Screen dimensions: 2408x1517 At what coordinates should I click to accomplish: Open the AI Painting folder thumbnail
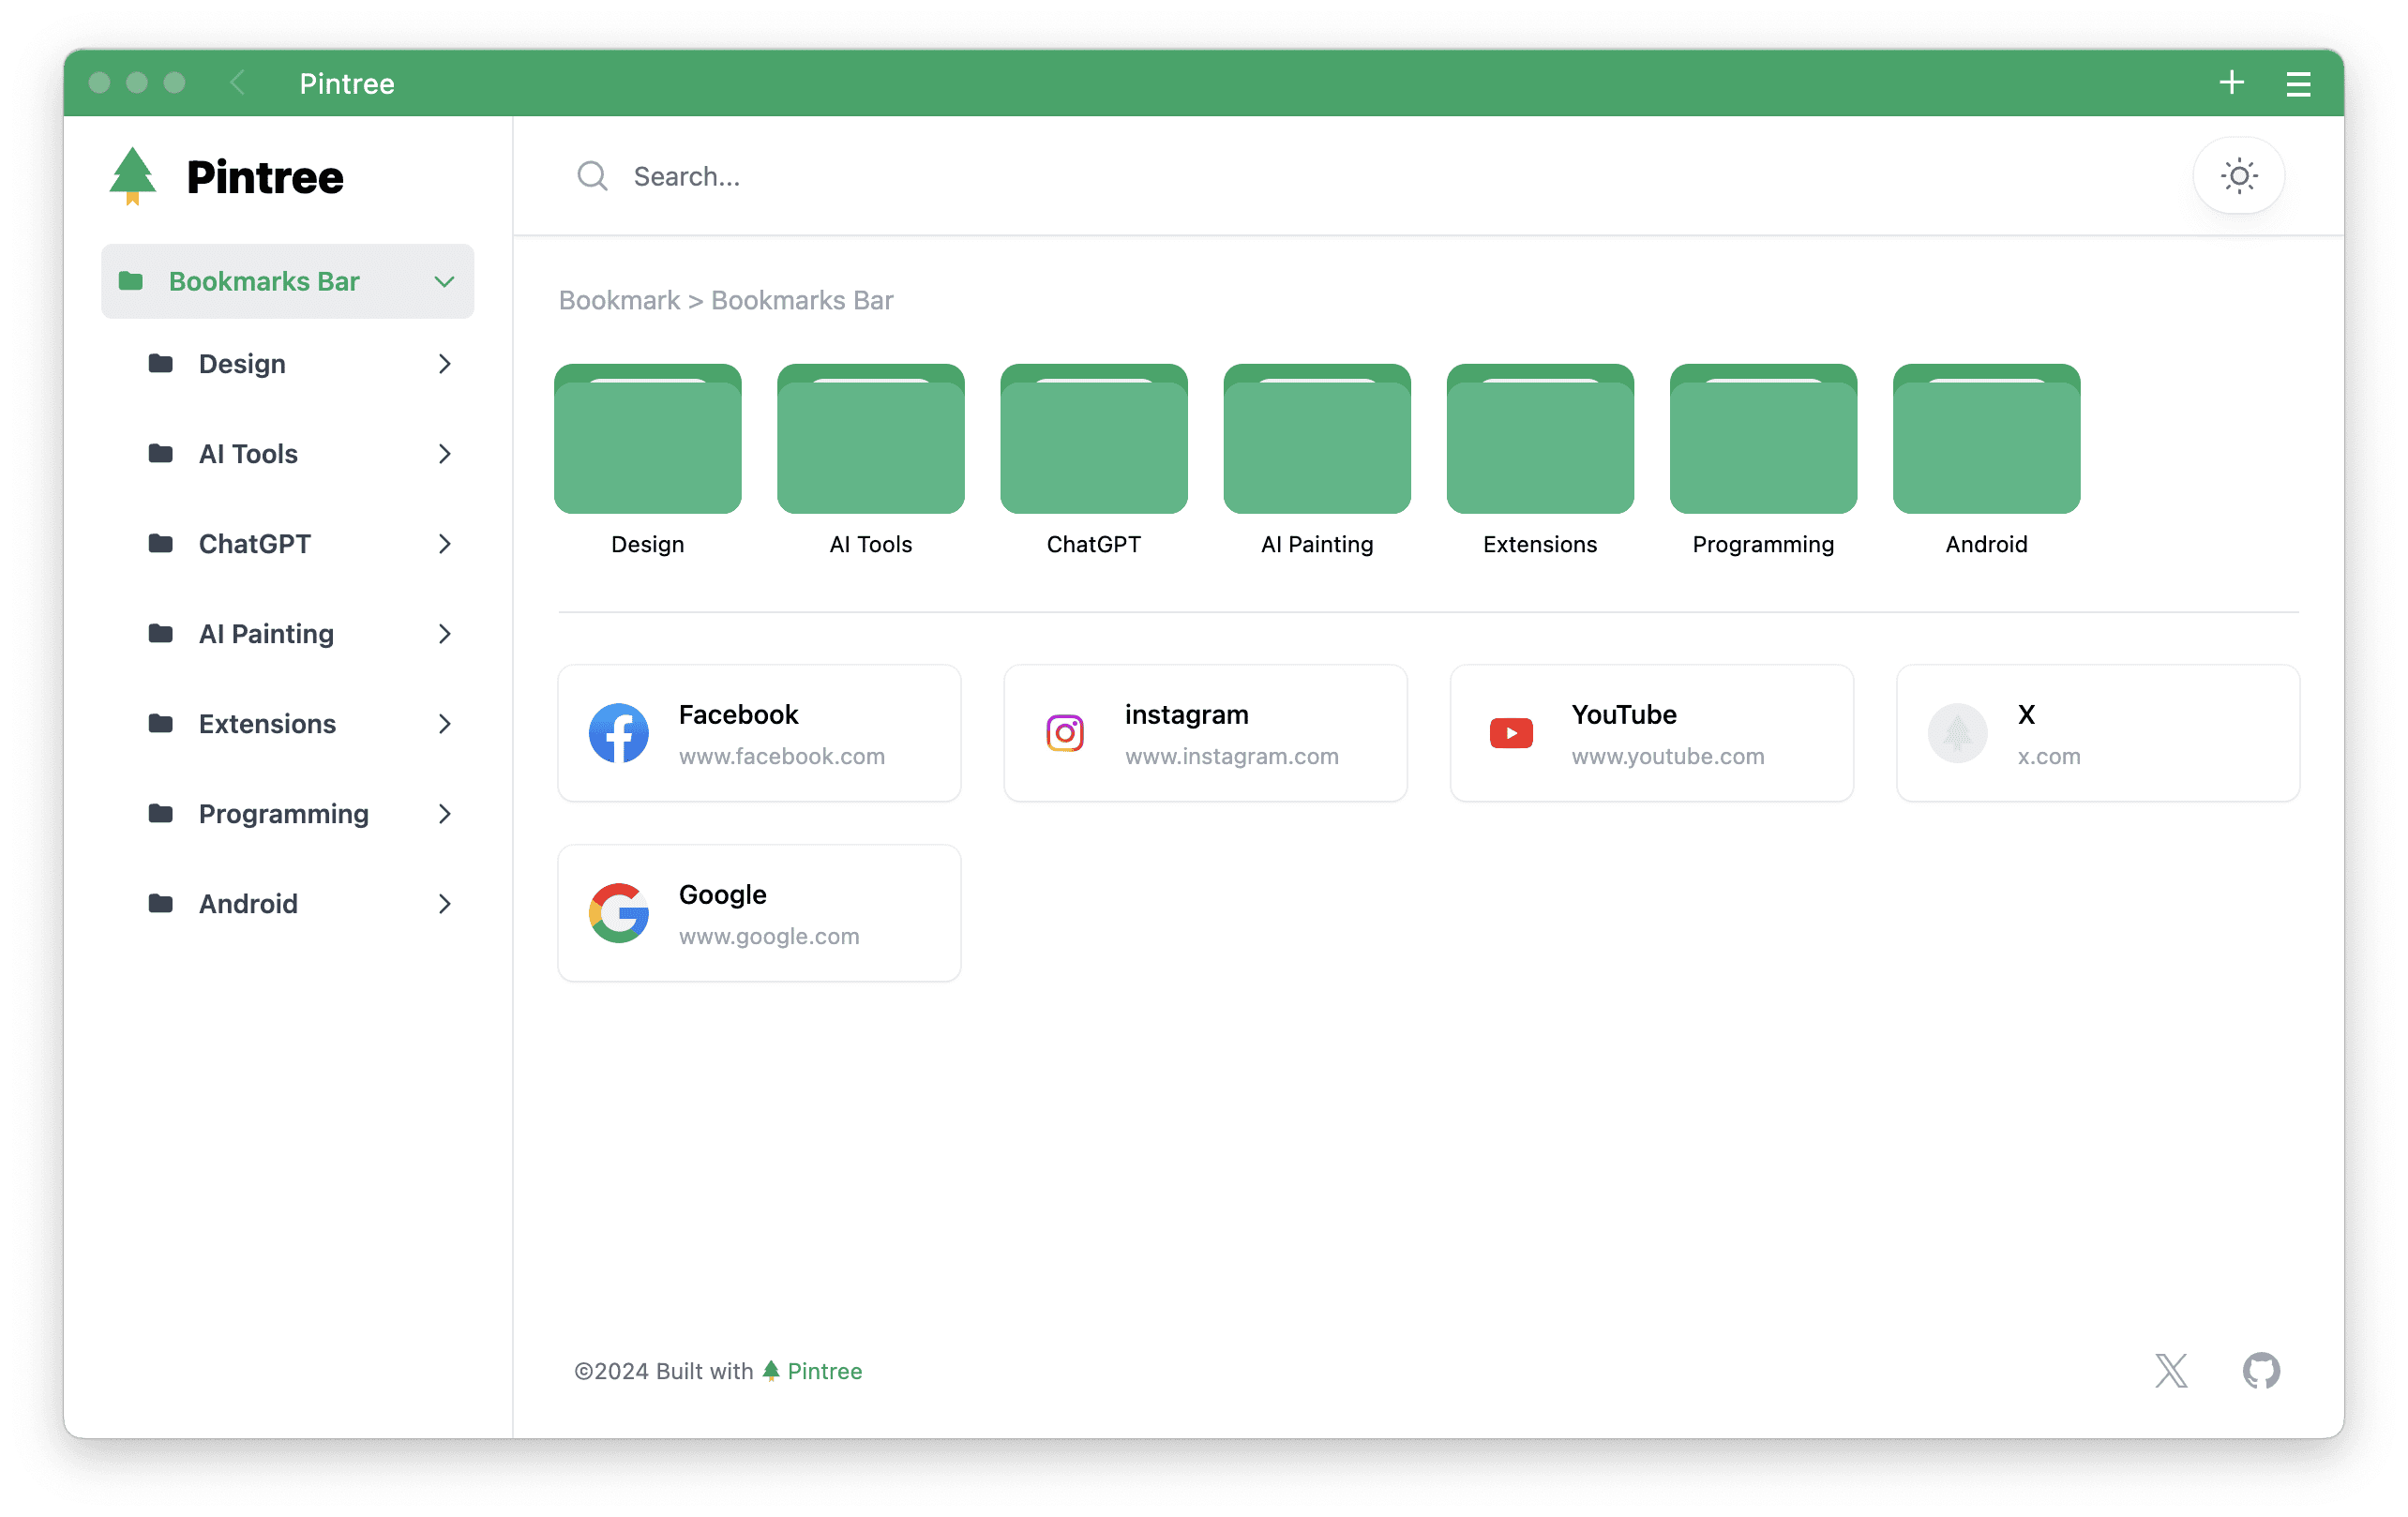tap(1316, 440)
